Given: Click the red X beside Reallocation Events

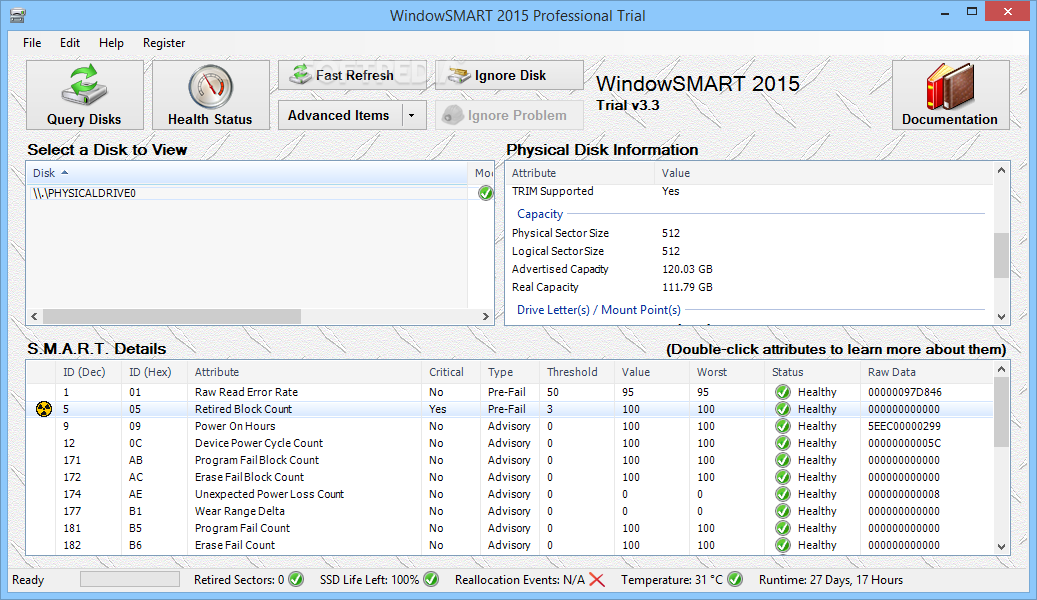Looking at the screenshot, I should click(597, 580).
